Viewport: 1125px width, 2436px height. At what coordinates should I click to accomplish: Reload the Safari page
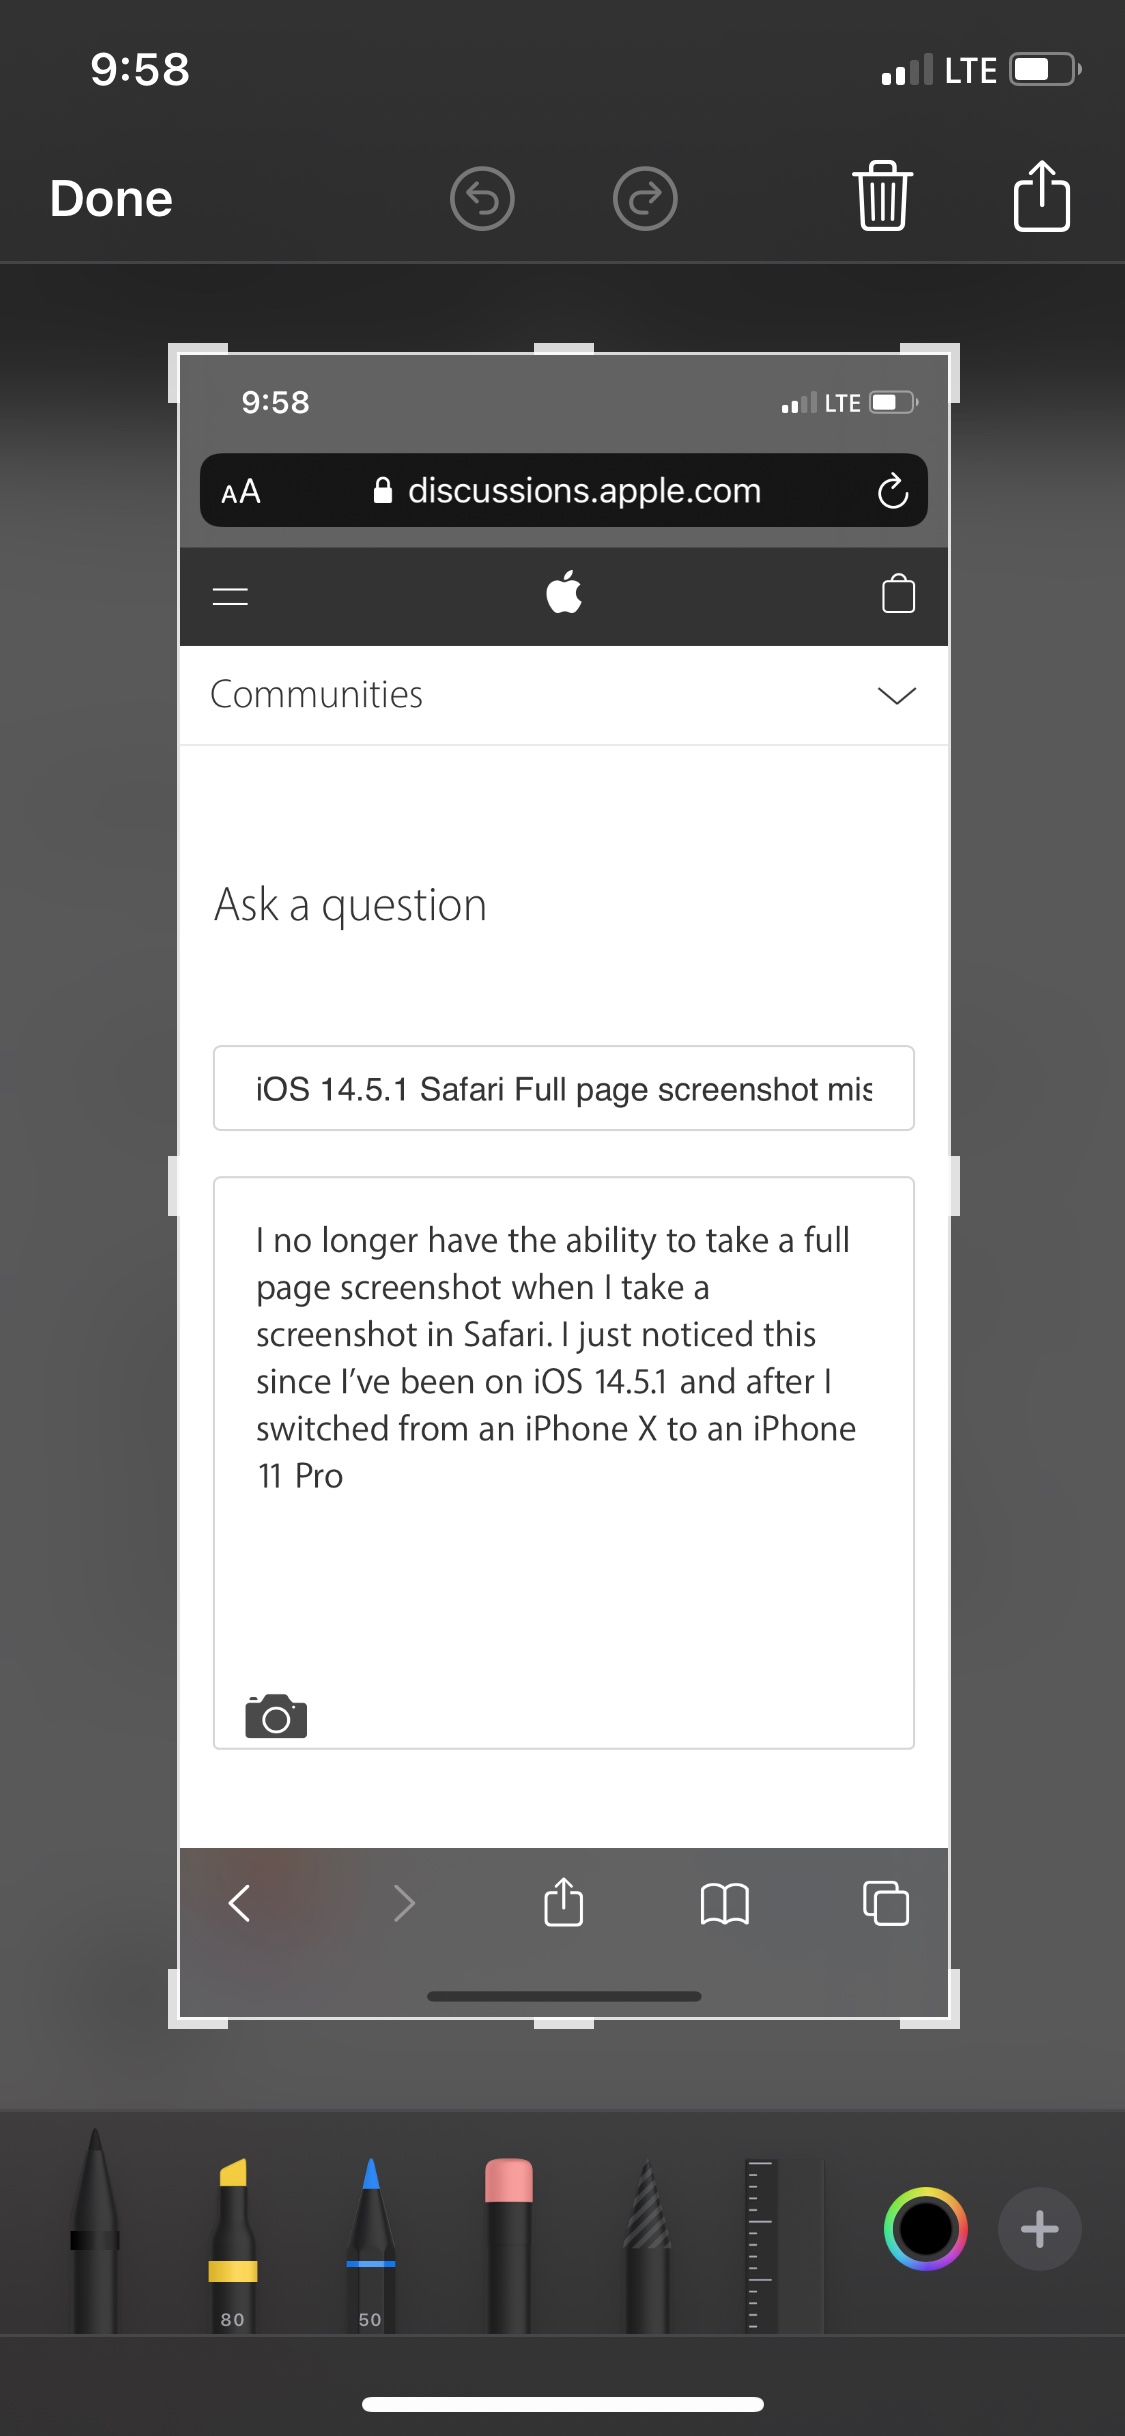point(892,491)
